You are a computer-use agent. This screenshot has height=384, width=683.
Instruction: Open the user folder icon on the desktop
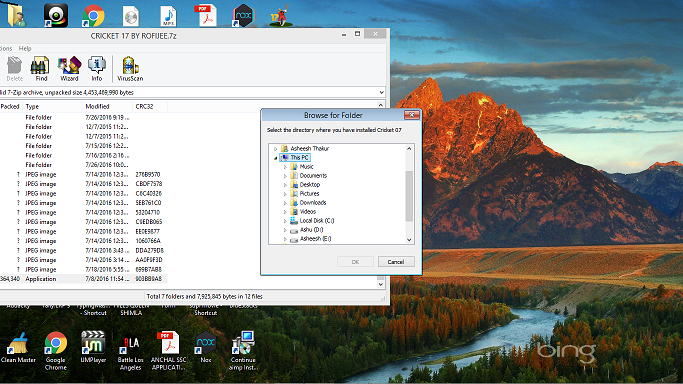click(17, 16)
